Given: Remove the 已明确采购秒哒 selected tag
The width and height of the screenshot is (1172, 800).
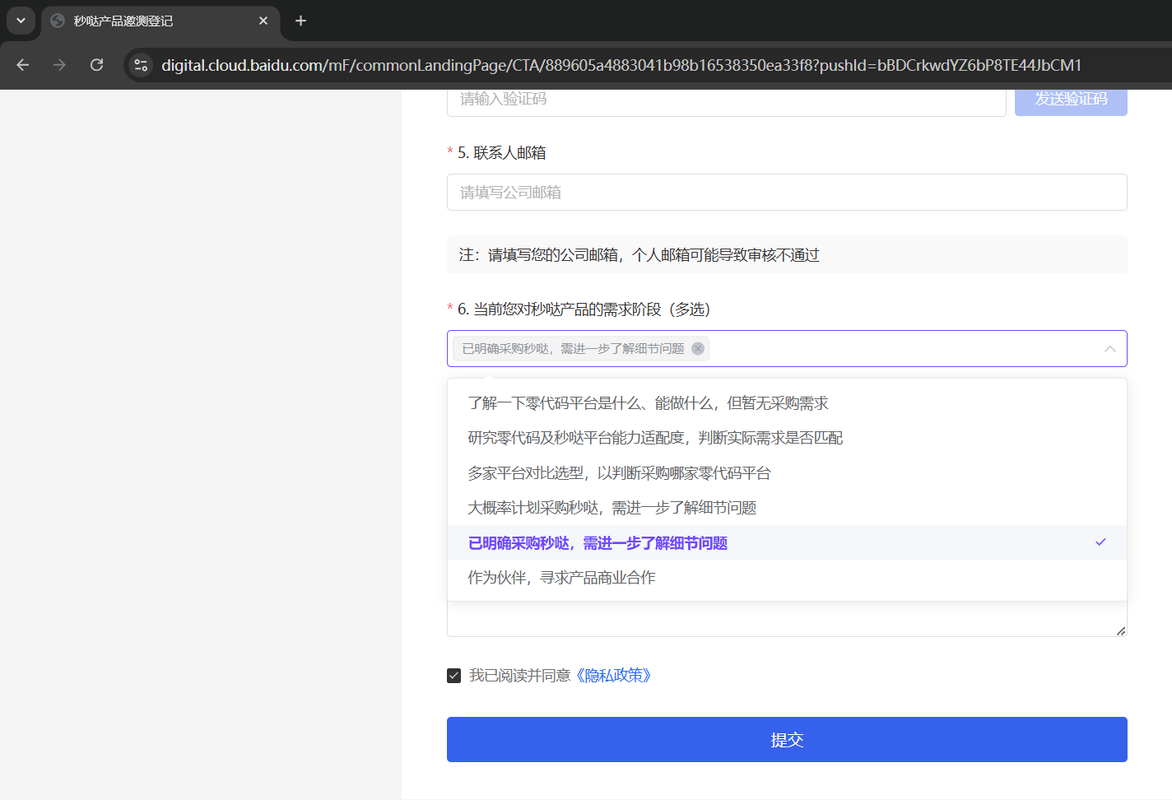Looking at the screenshot, I should 697,348.
